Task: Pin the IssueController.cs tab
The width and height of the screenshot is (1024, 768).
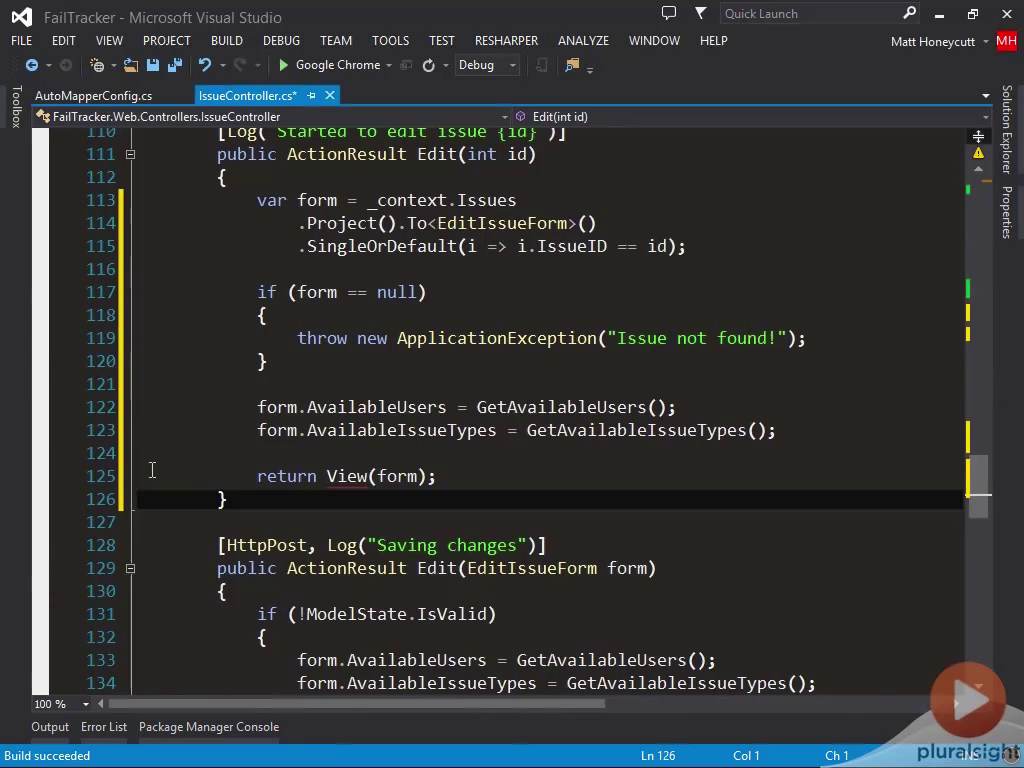Action: coord(312,95)
